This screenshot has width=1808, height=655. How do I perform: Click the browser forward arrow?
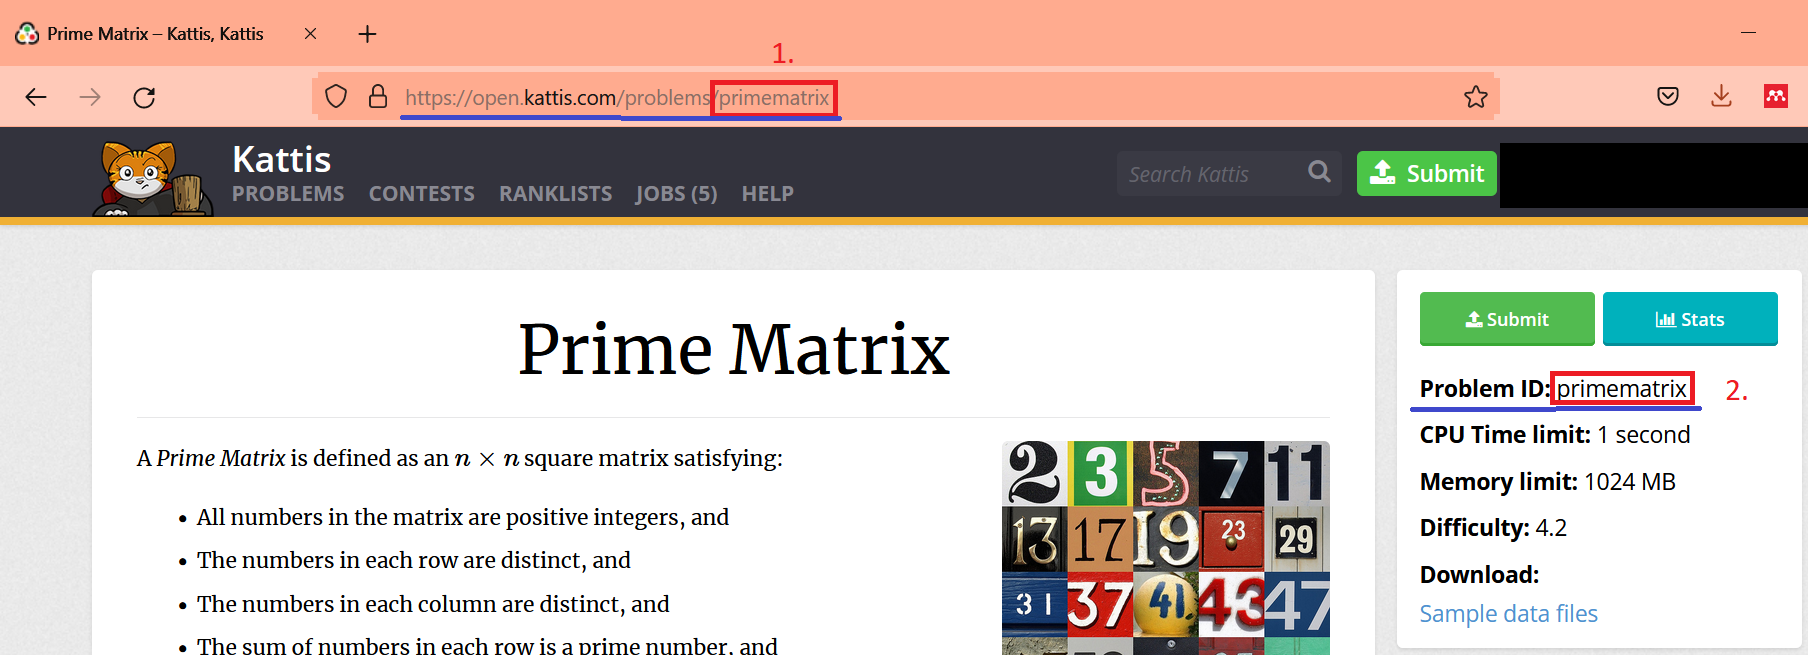click(x=90, y=97)
